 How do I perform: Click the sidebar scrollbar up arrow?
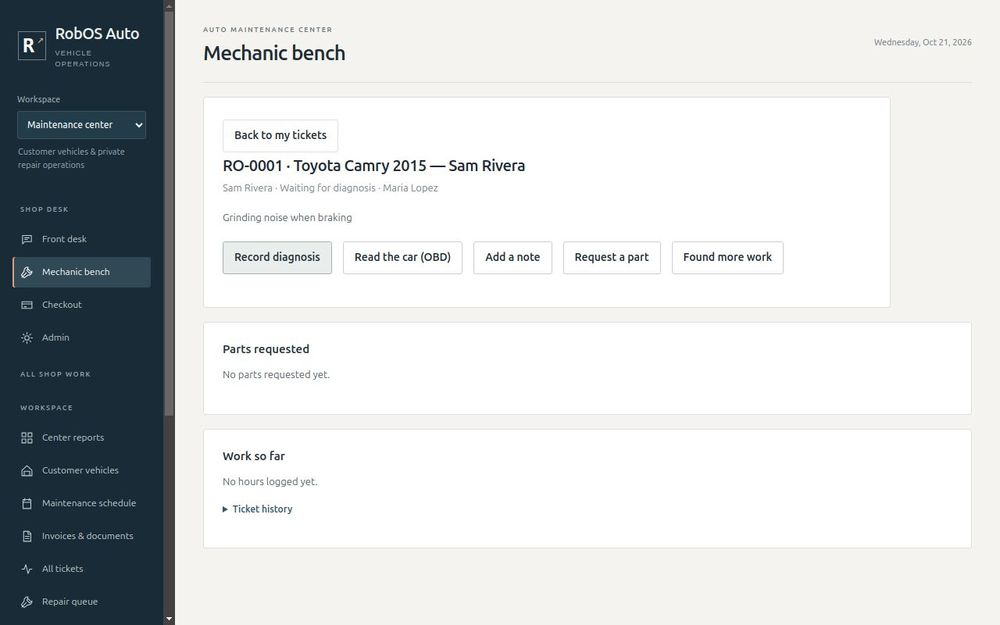(169, 6)
